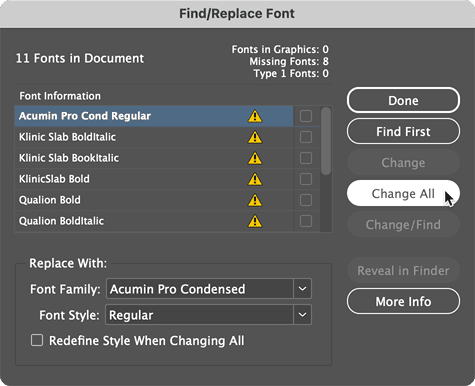The width and height of the screenshot is (475, 386).
Task: Tick the checkbox in the KlinicSlab Bold row
Action: pyautogui.click(x=306, y=179)
